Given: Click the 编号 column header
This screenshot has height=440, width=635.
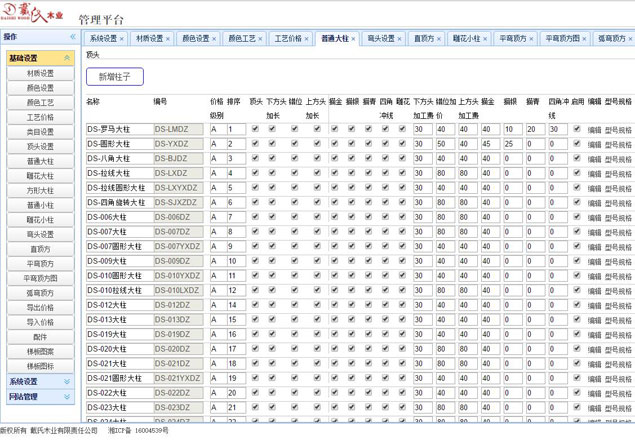Looking at the screenshot, I should [x=160, y=102].
